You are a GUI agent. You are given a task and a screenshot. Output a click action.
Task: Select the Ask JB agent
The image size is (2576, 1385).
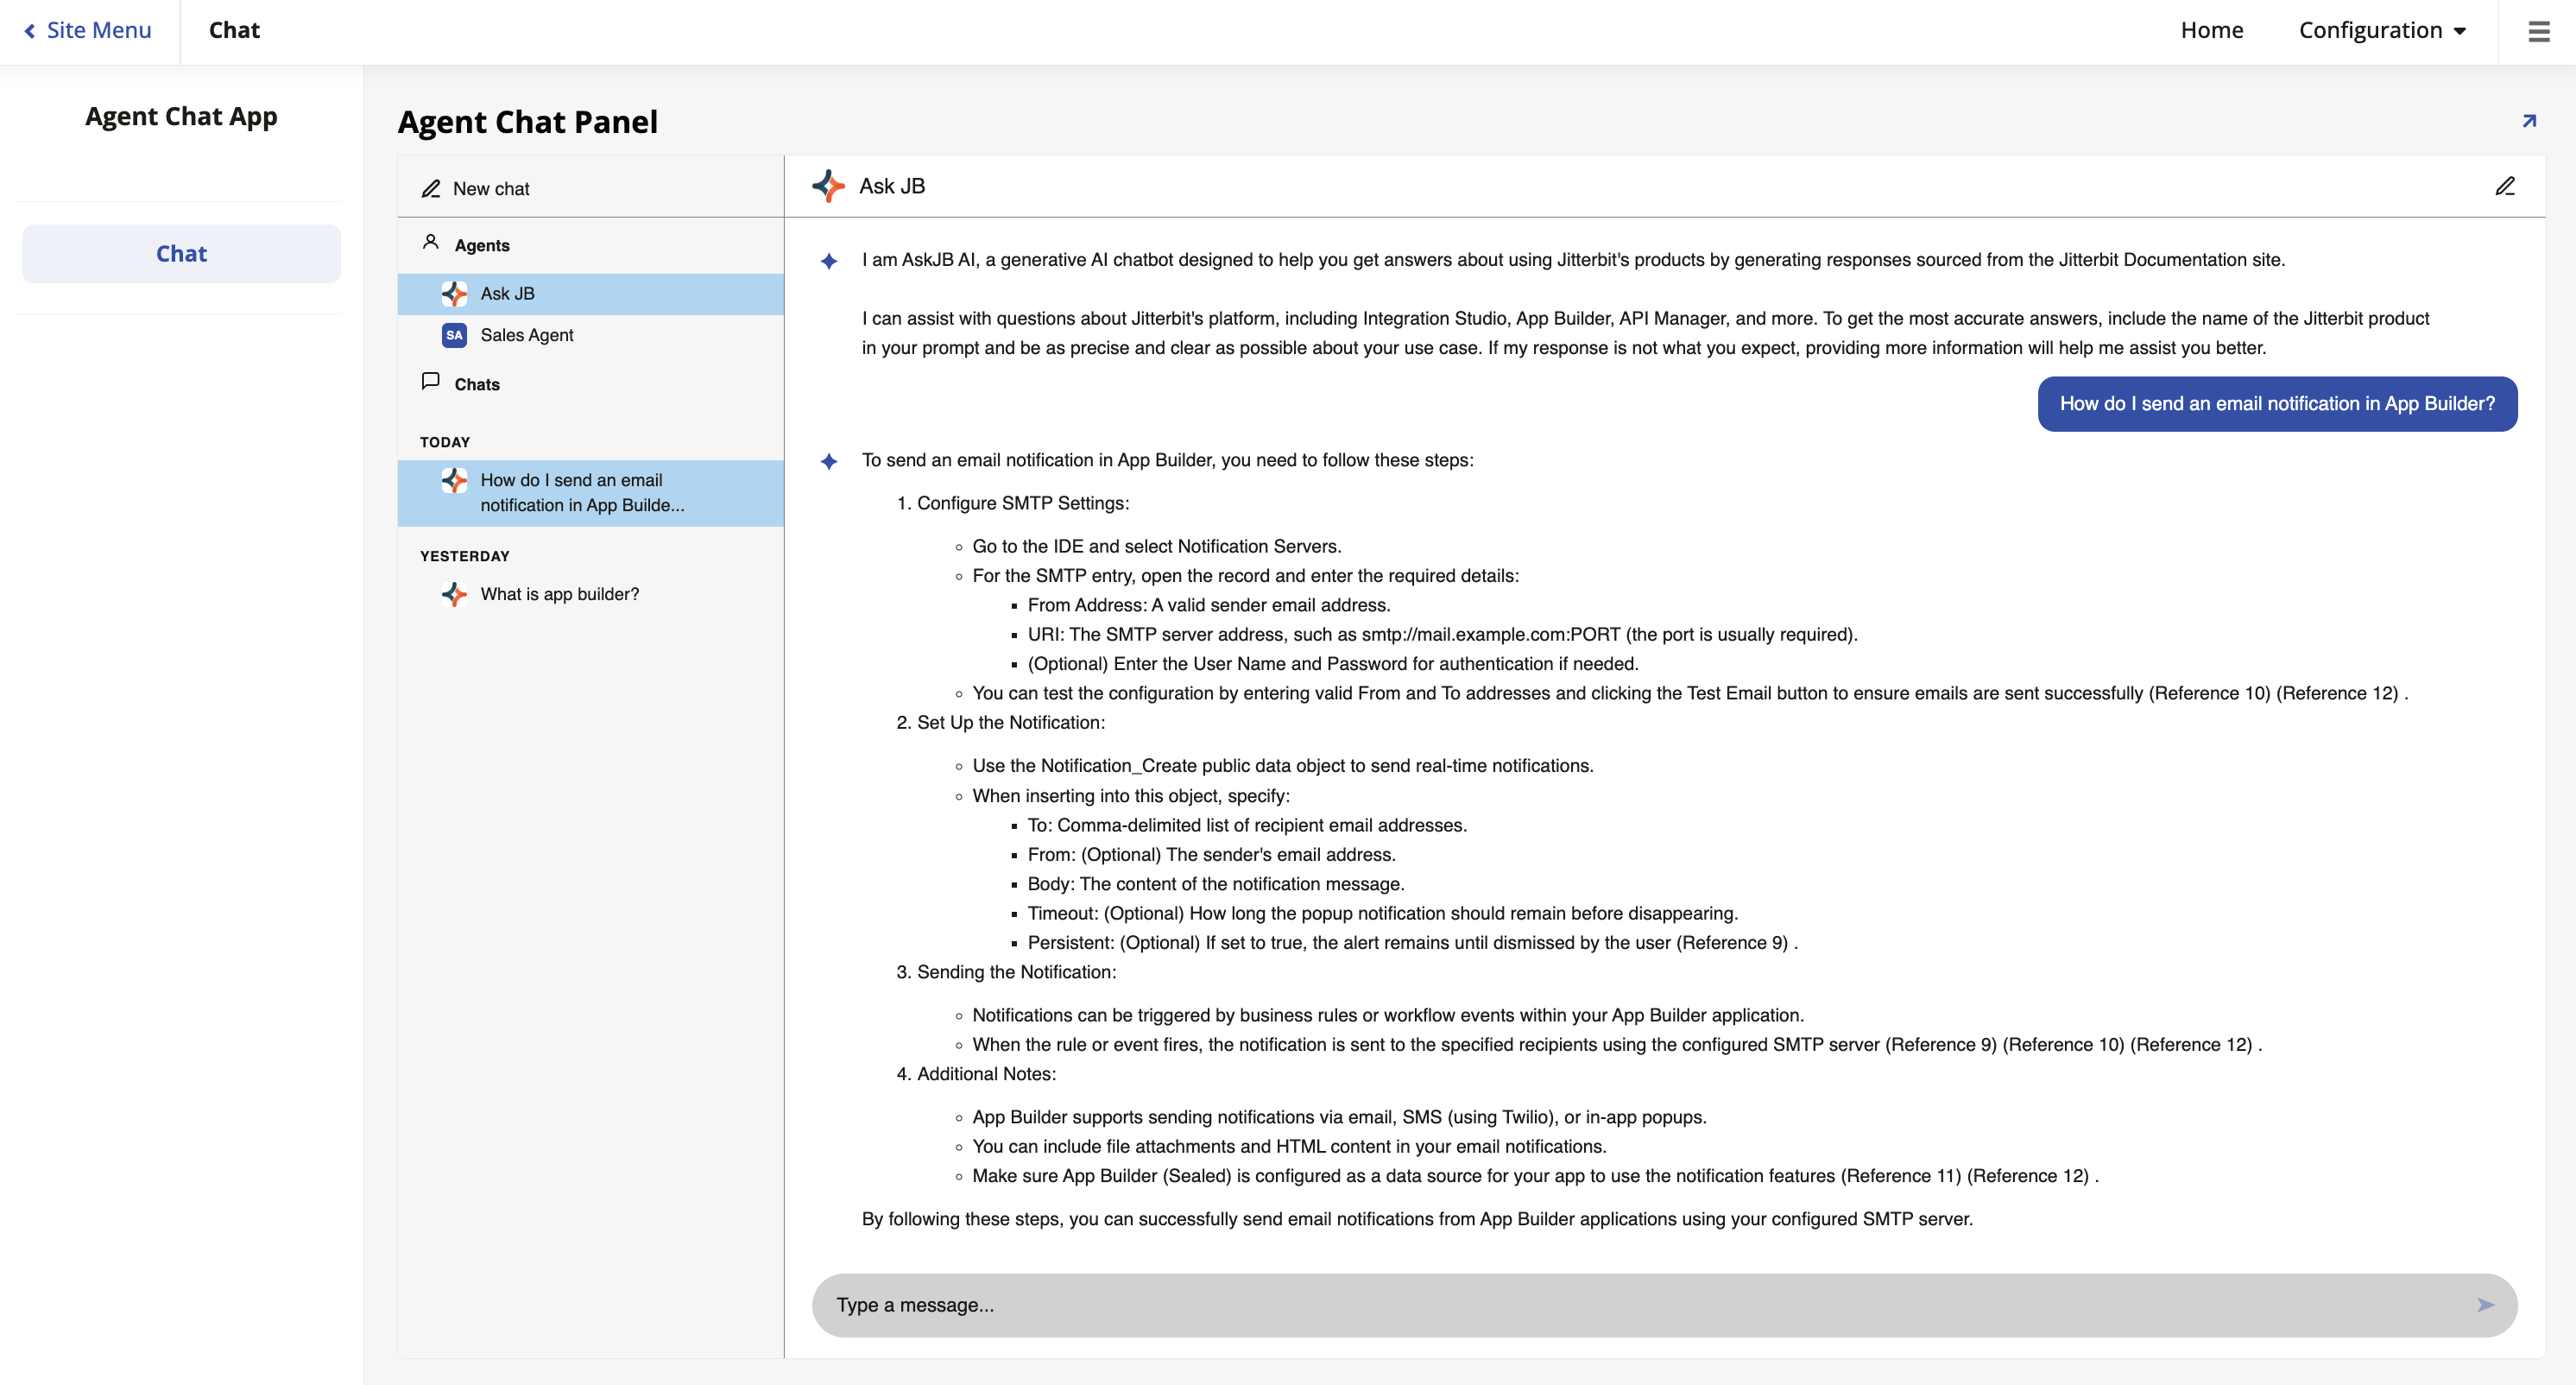click(590, 294)
